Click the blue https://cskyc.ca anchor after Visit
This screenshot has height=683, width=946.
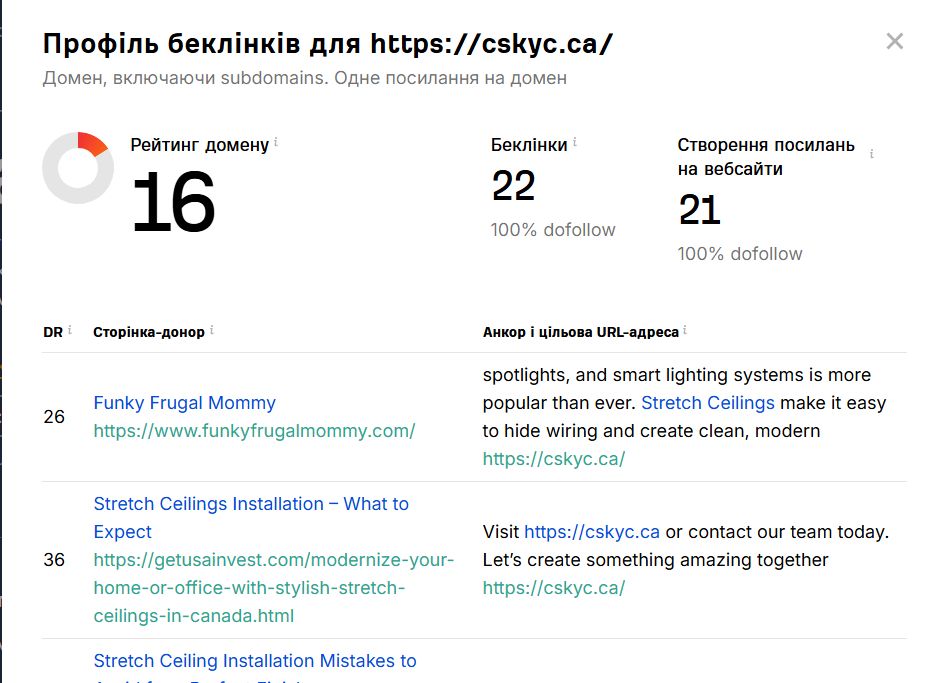click(x=592, y=532)
